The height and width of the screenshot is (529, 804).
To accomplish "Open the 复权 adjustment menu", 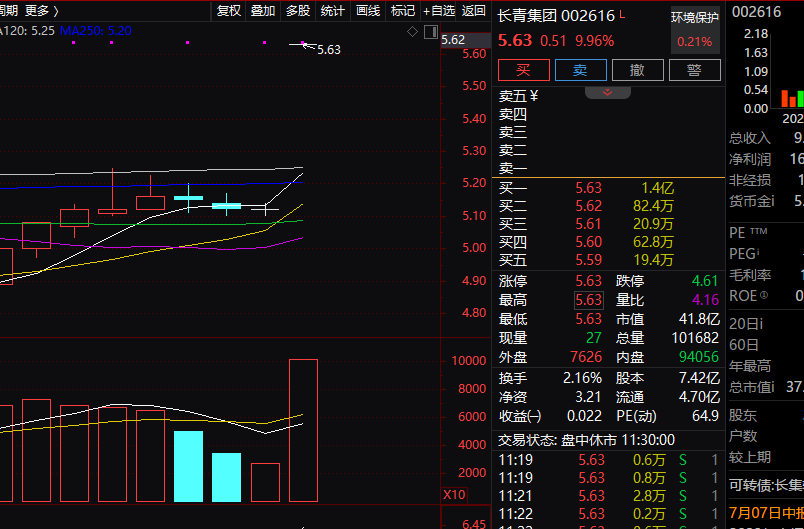I will tap(228, 10).
